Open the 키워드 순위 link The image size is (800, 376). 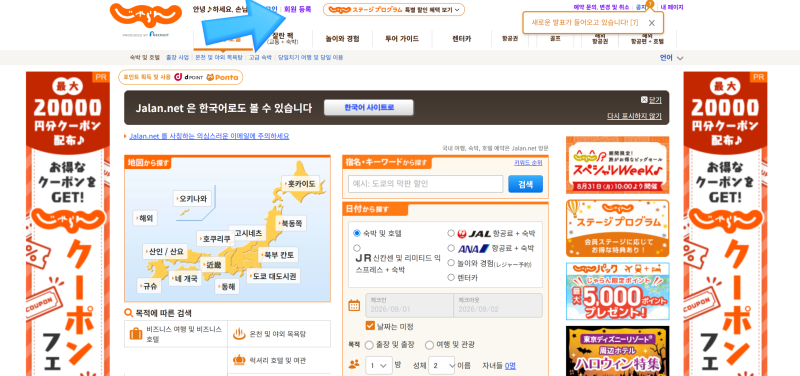pyautogui.click(x=528, y=163)
